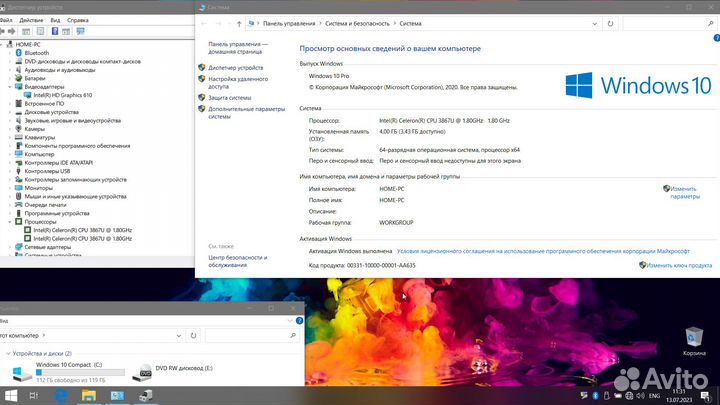Click the properties sheet icon in Device Manager toolbar
Image resolution: width=720 pixels, height=405 pixels.
(x=40, y=31)
